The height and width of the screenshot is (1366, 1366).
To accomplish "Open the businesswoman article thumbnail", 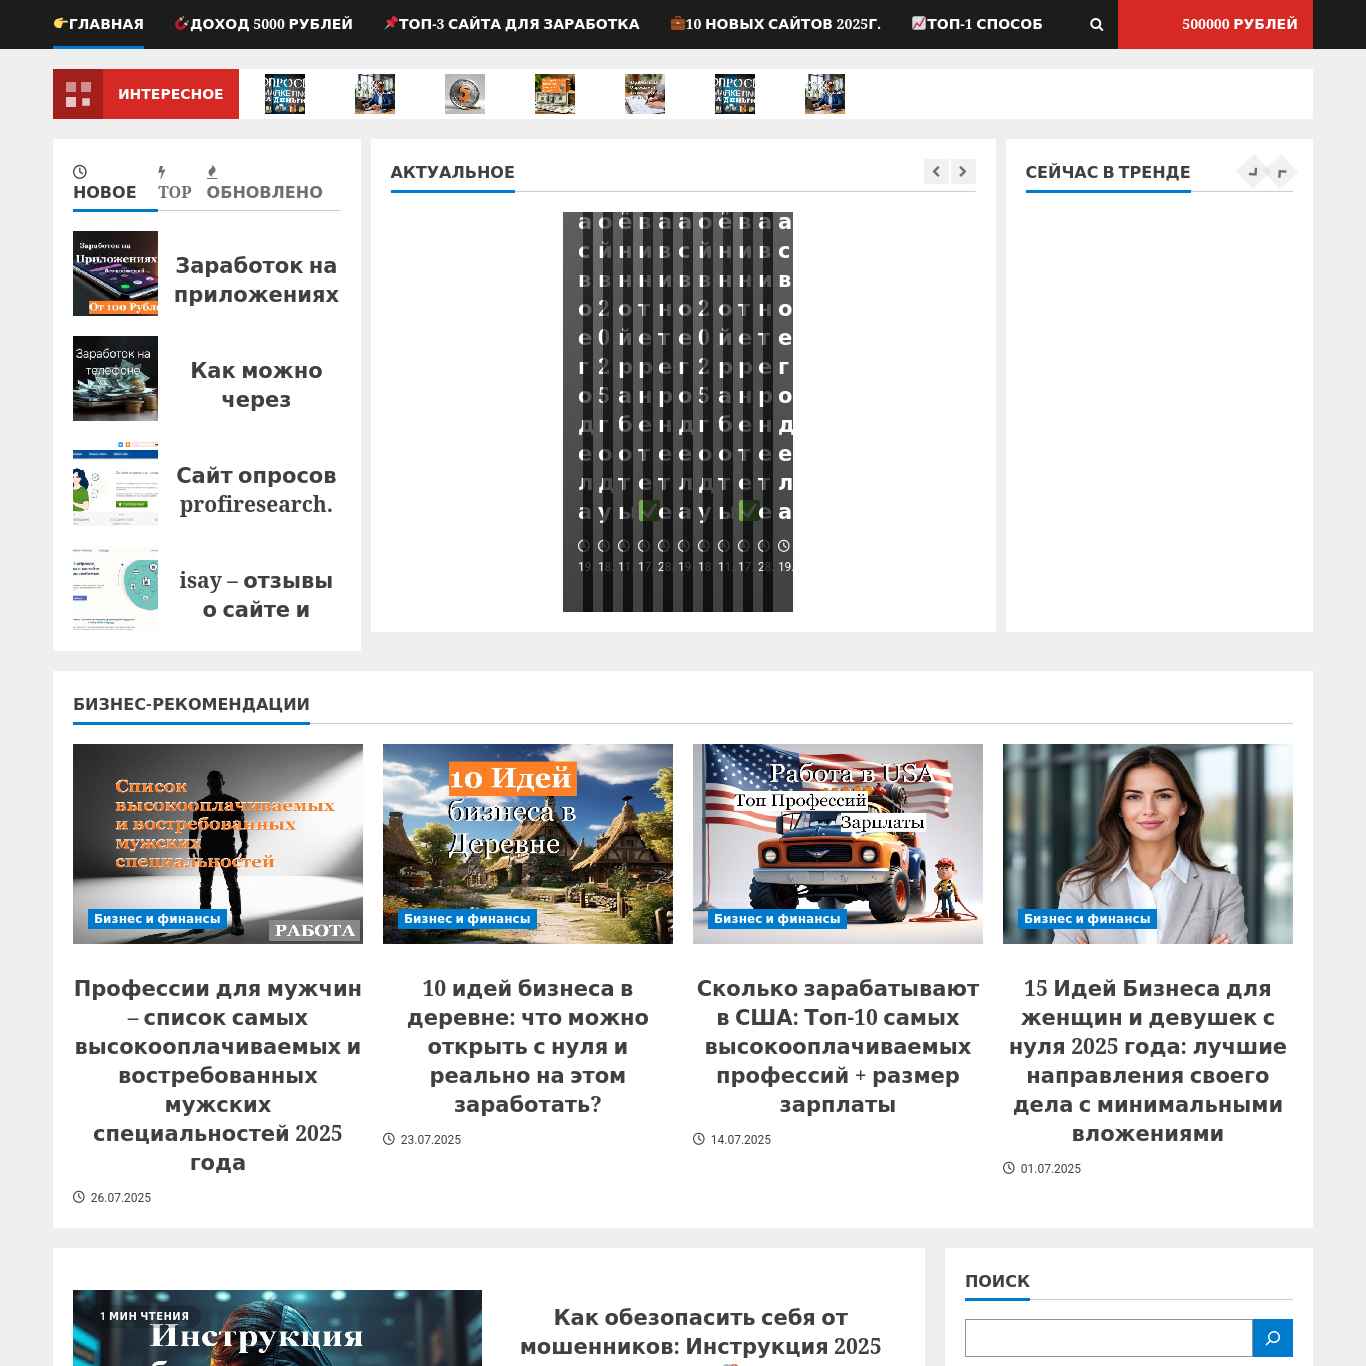I will click(1147, 843).
